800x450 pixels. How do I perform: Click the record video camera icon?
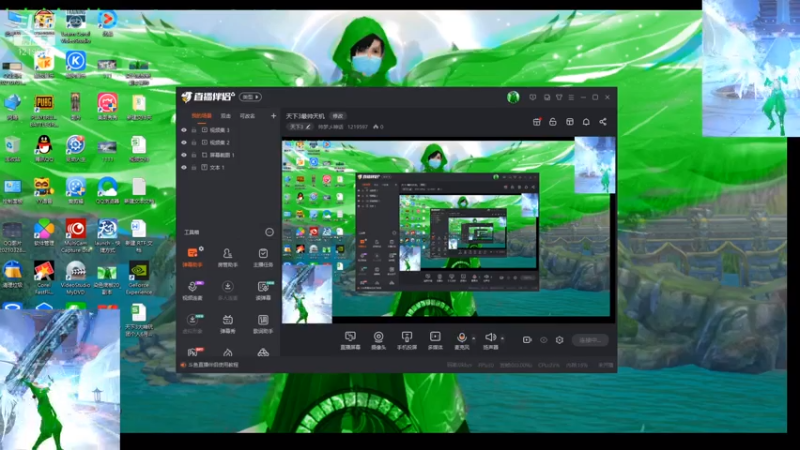tap(527, 340)
